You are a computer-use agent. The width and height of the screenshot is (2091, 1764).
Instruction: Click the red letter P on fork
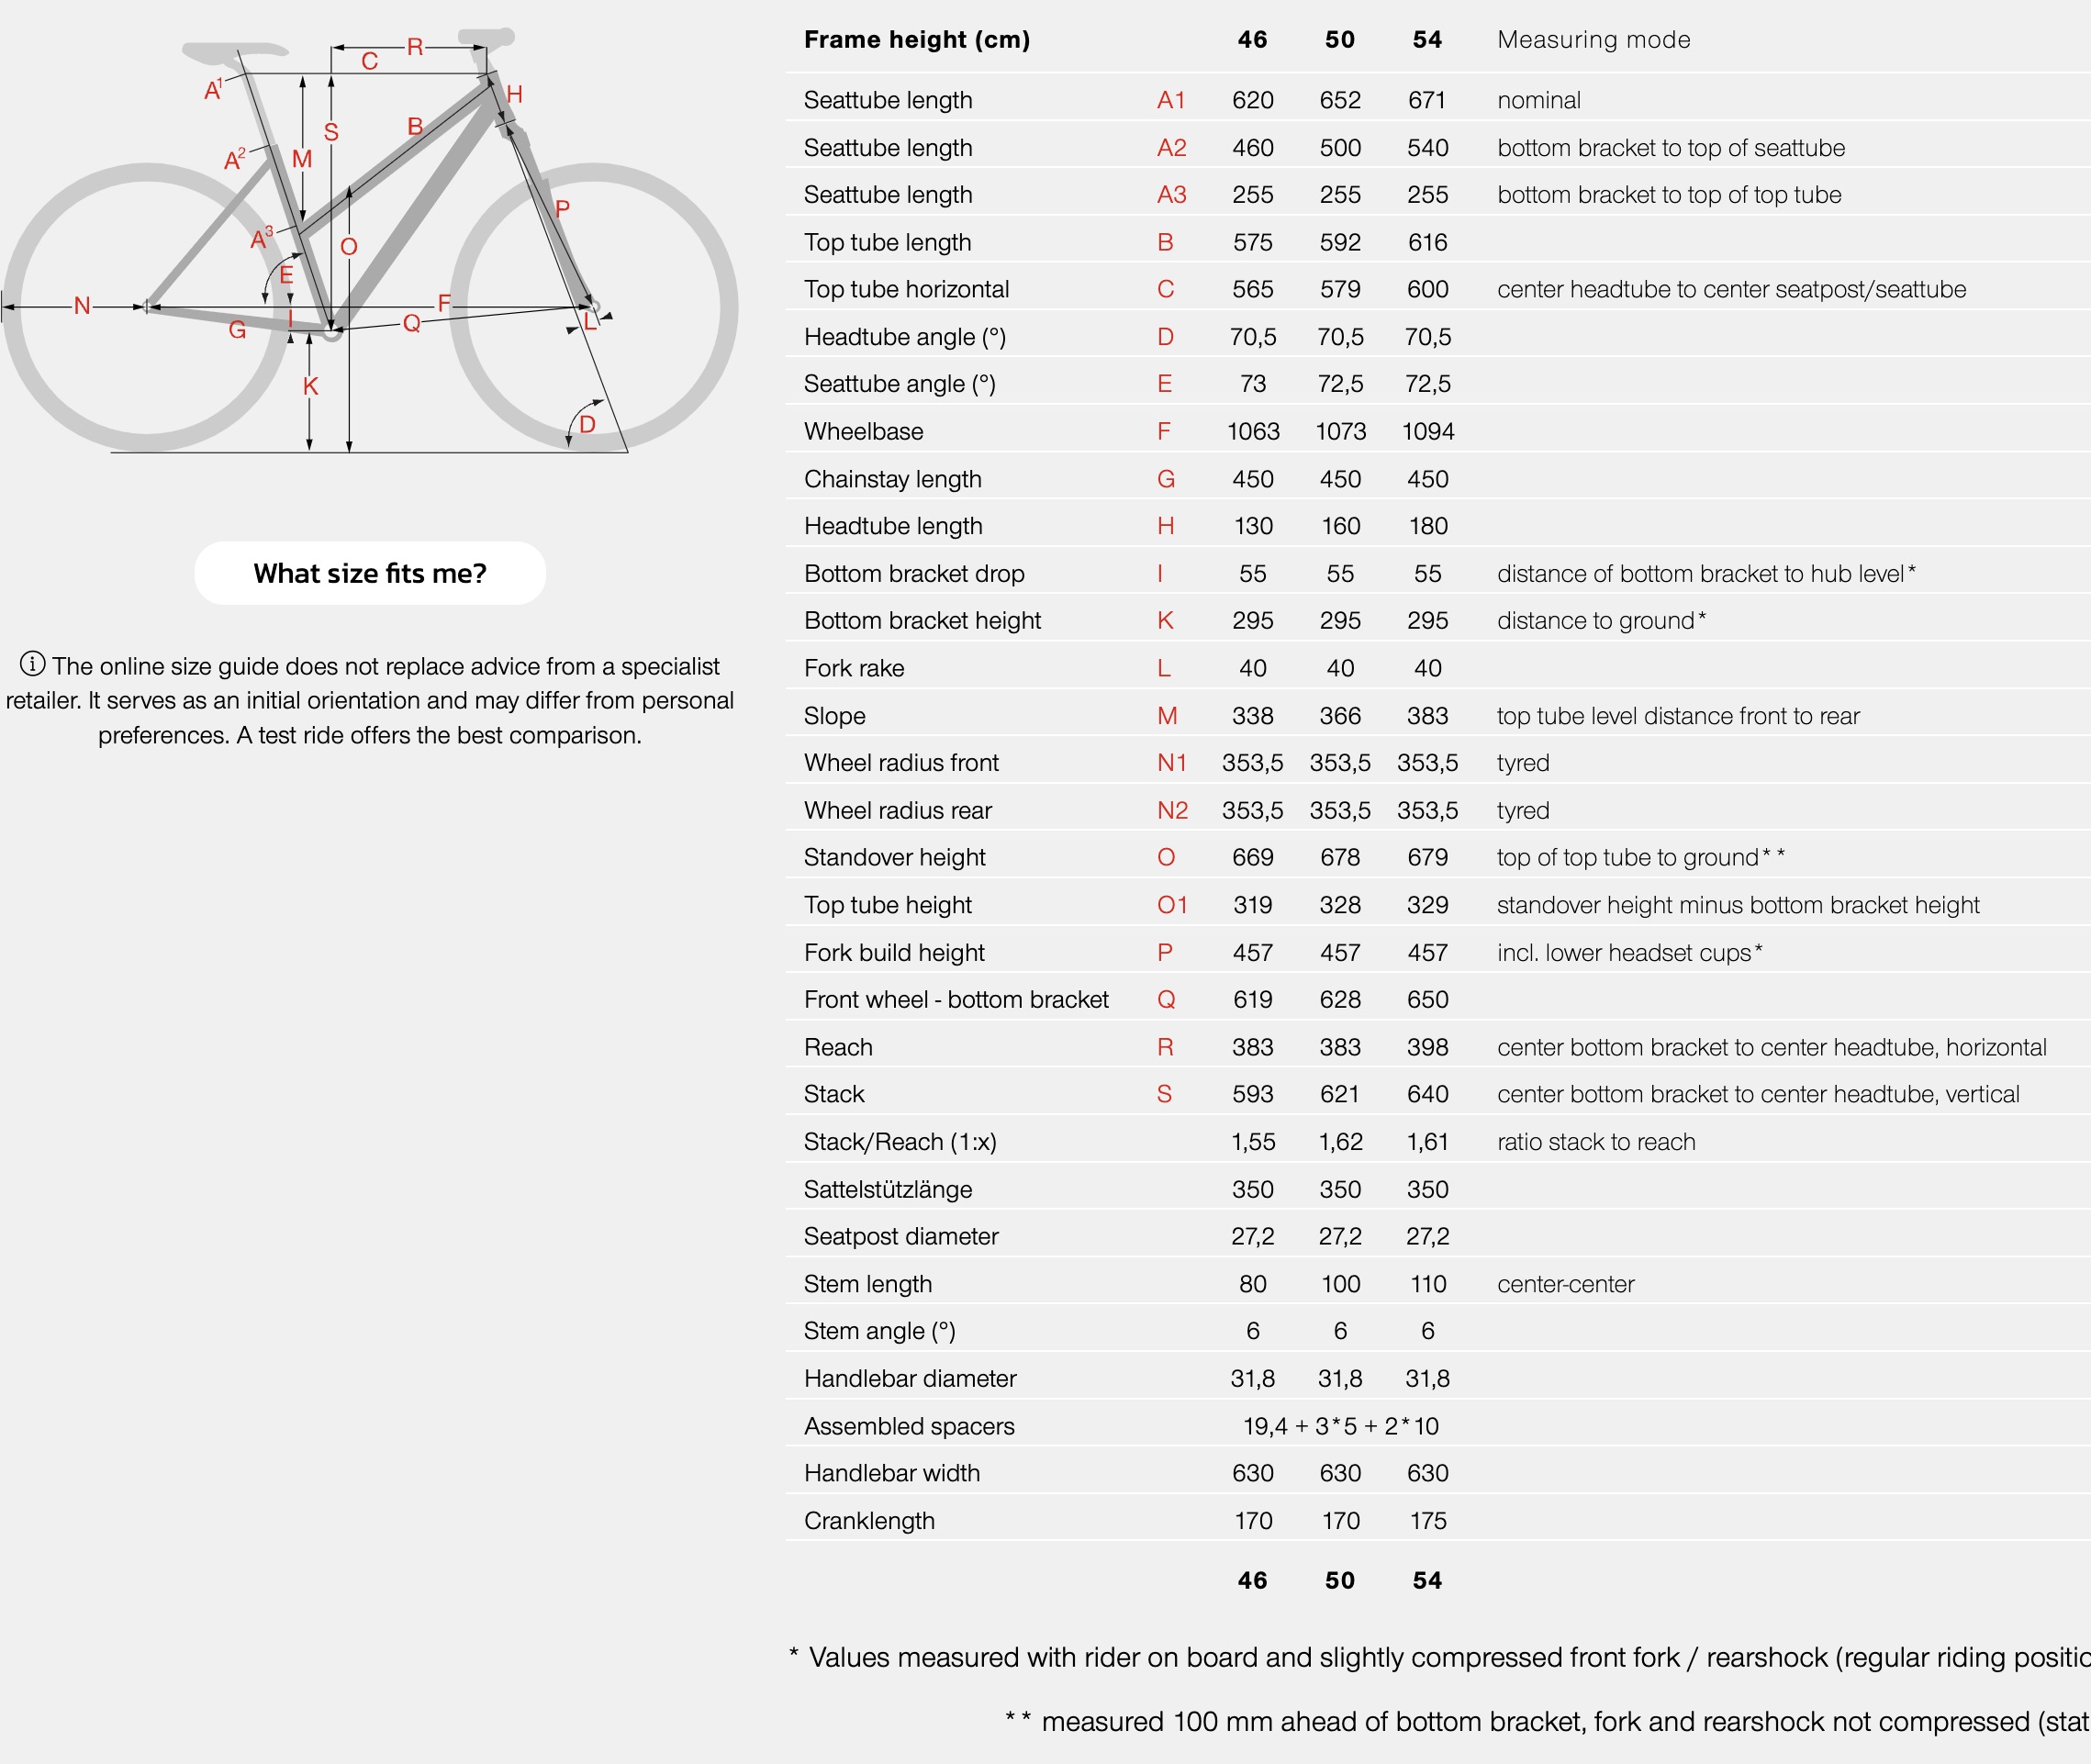pos(562,209)
